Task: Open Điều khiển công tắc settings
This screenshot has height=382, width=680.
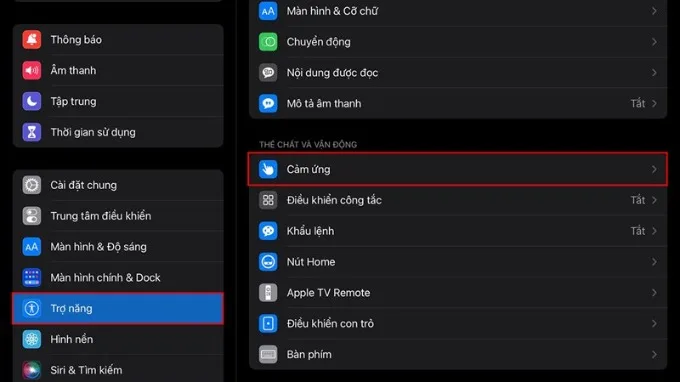Action: tap(458, 200)
